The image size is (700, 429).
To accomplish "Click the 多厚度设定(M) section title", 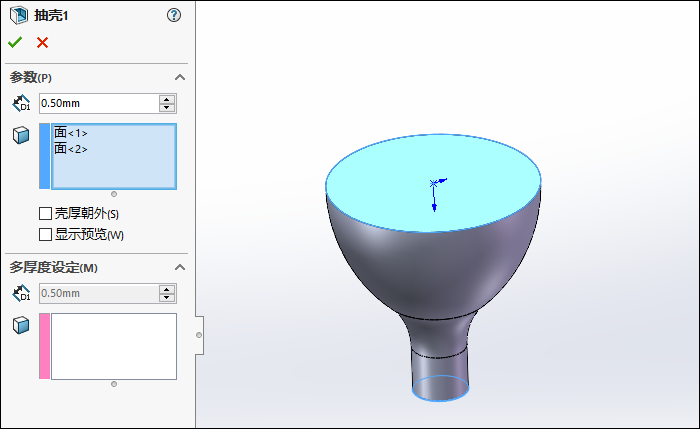I will pos(54,267).
